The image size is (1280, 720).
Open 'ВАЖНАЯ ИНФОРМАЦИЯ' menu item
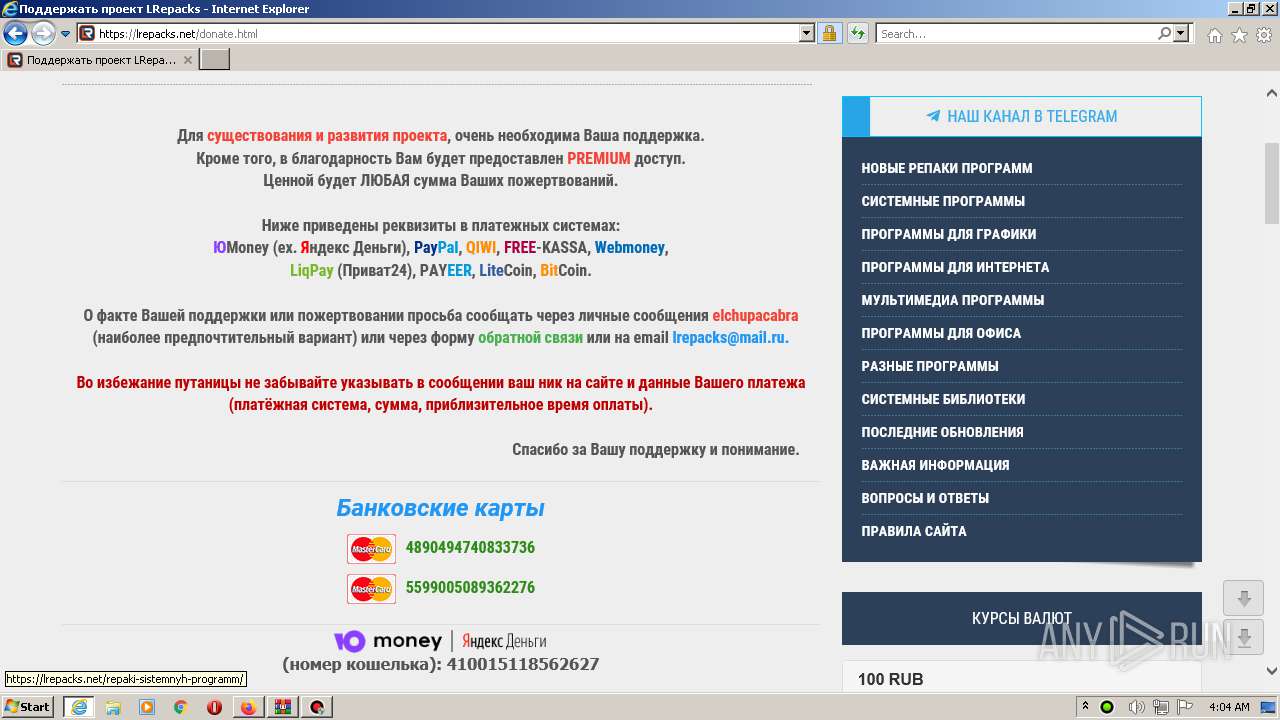click(935, 465)
